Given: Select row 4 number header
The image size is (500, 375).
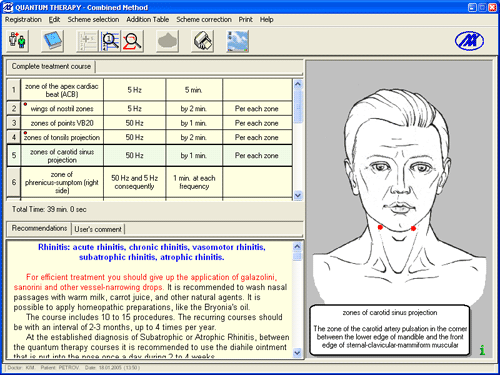Looking at the screenshot, I should click(14, 137).
